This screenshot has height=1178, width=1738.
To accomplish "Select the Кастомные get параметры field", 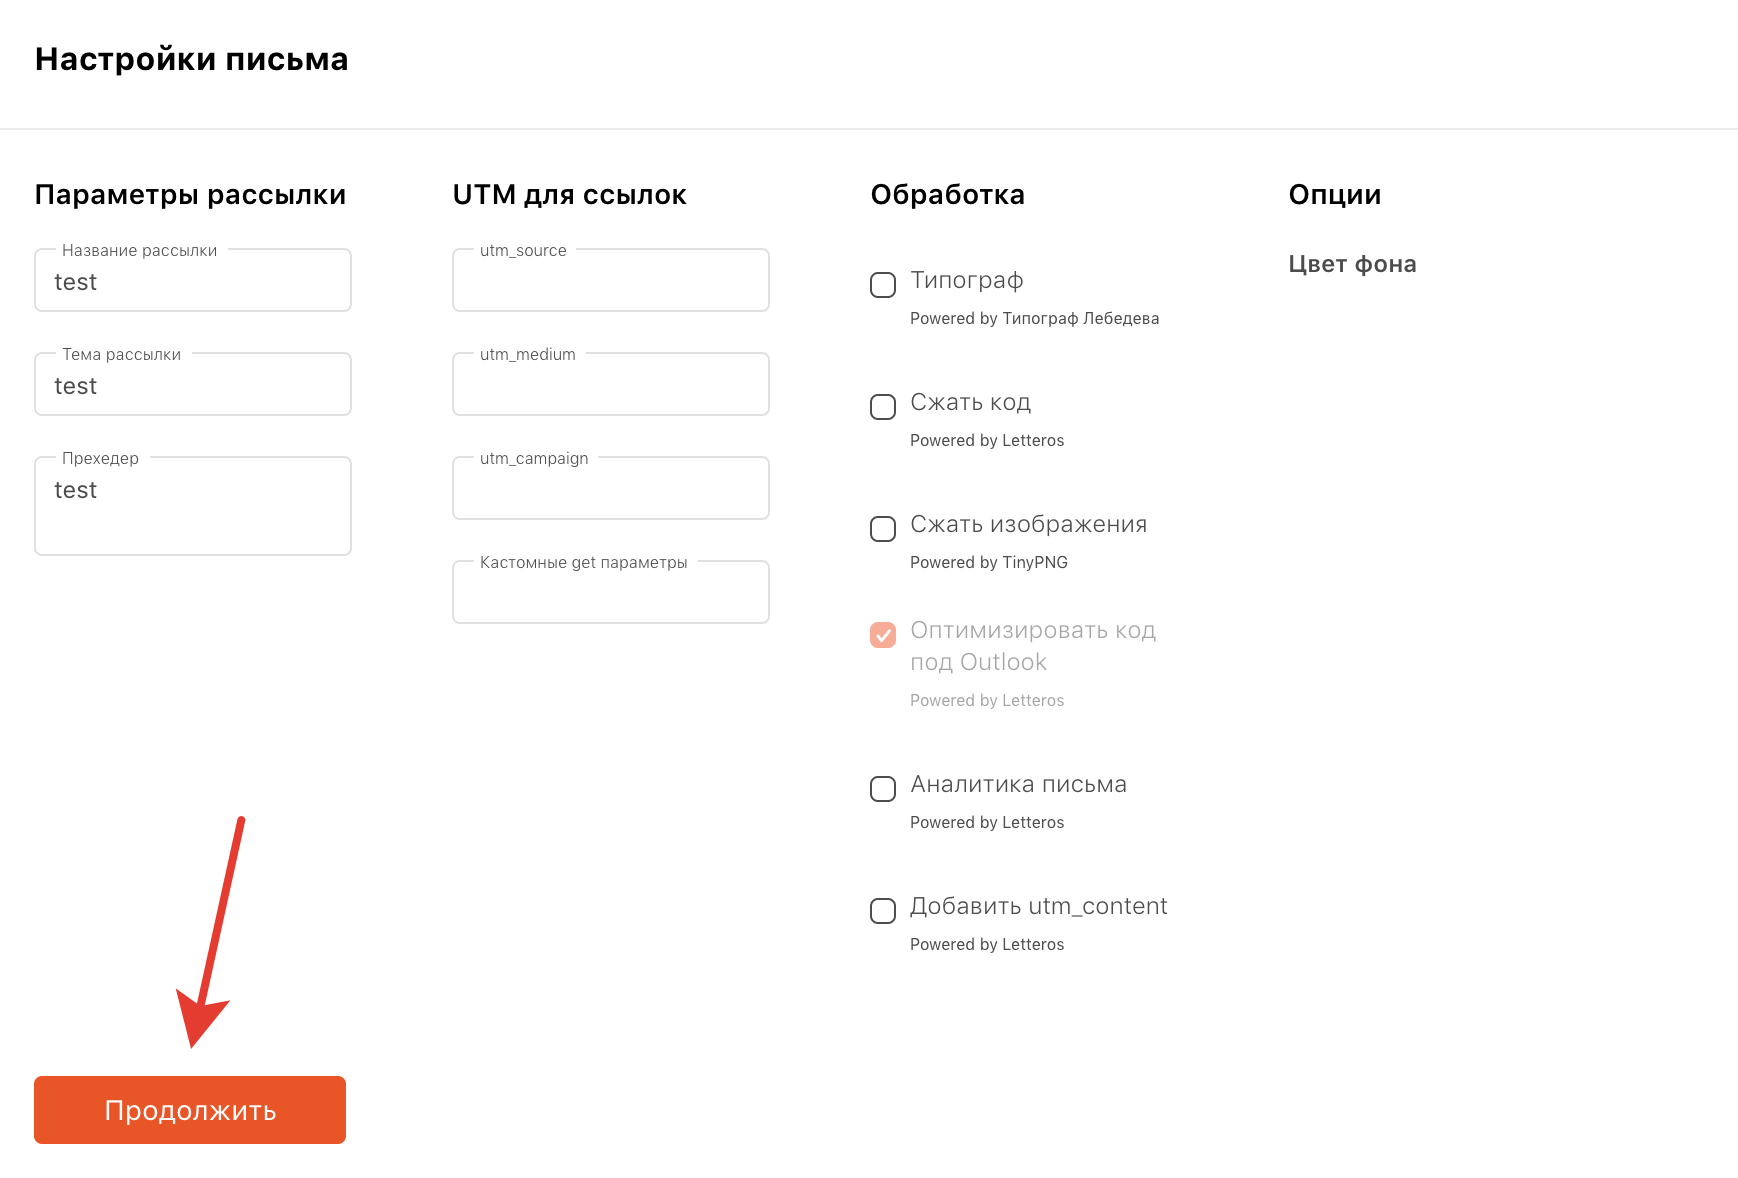I will [x=611, y=592].
